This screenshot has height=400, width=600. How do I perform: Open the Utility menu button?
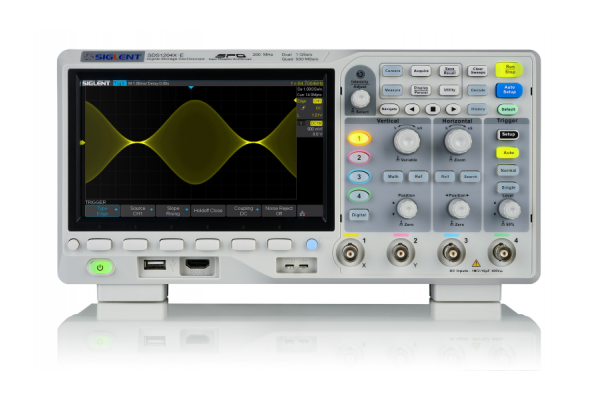point(449,90)
